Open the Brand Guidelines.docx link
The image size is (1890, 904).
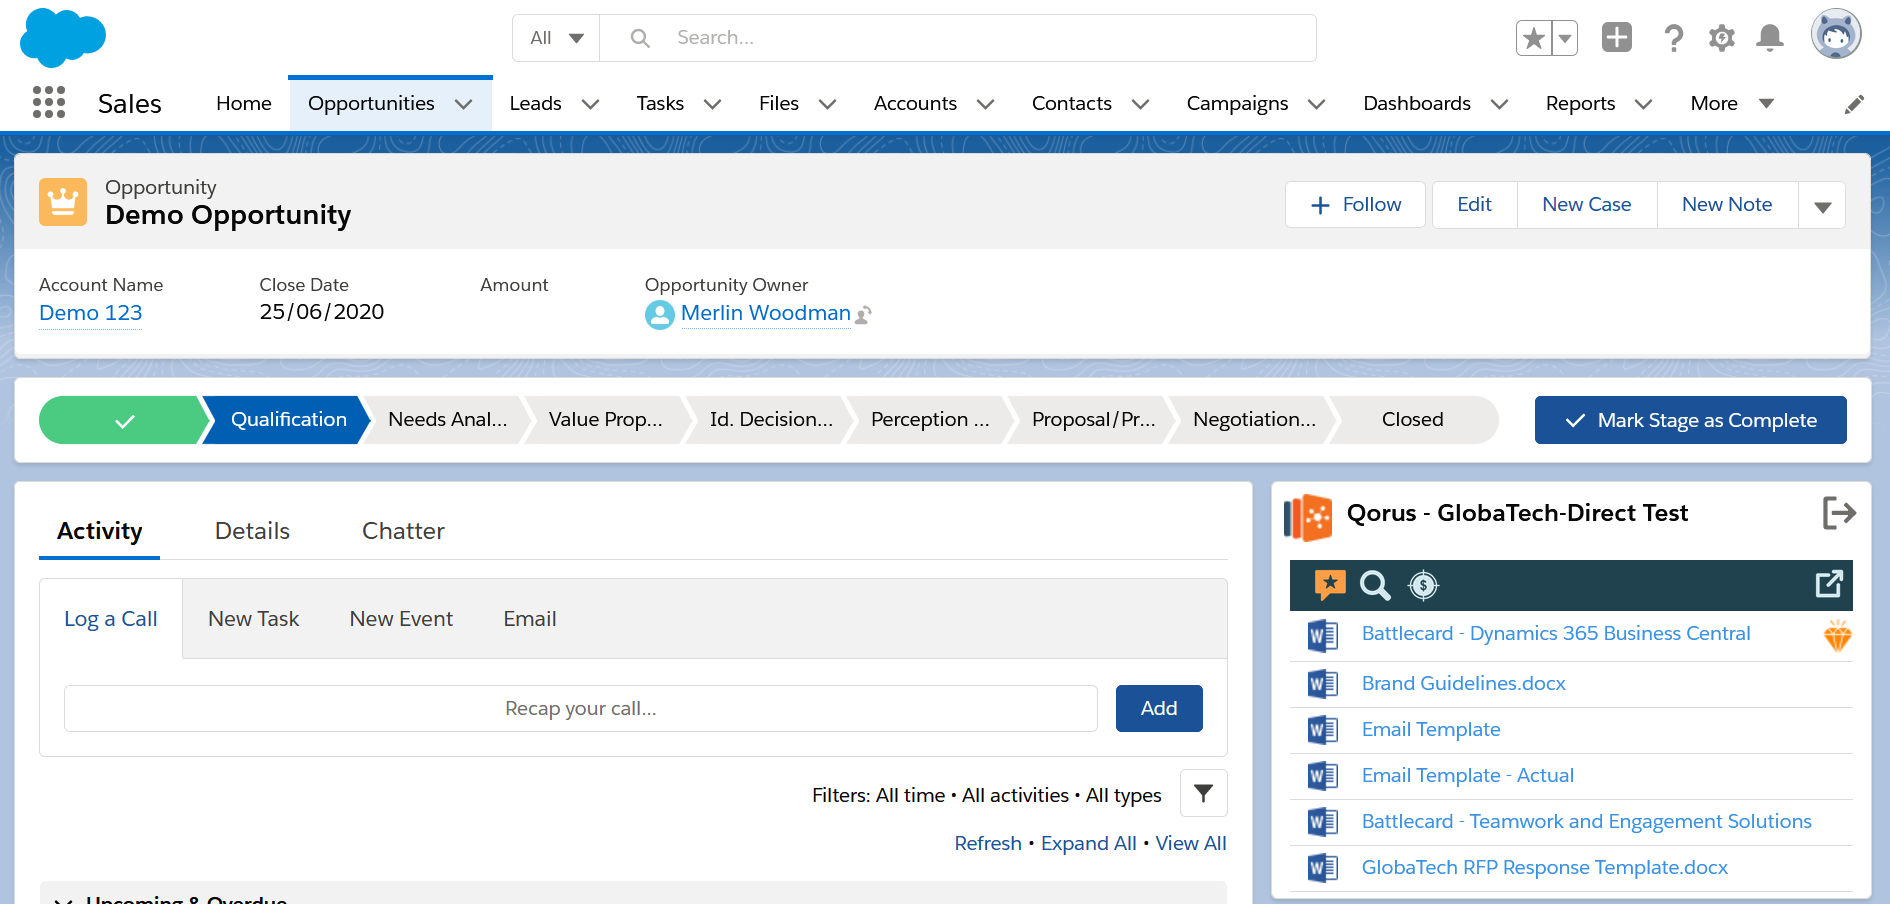pos(1463,683)
